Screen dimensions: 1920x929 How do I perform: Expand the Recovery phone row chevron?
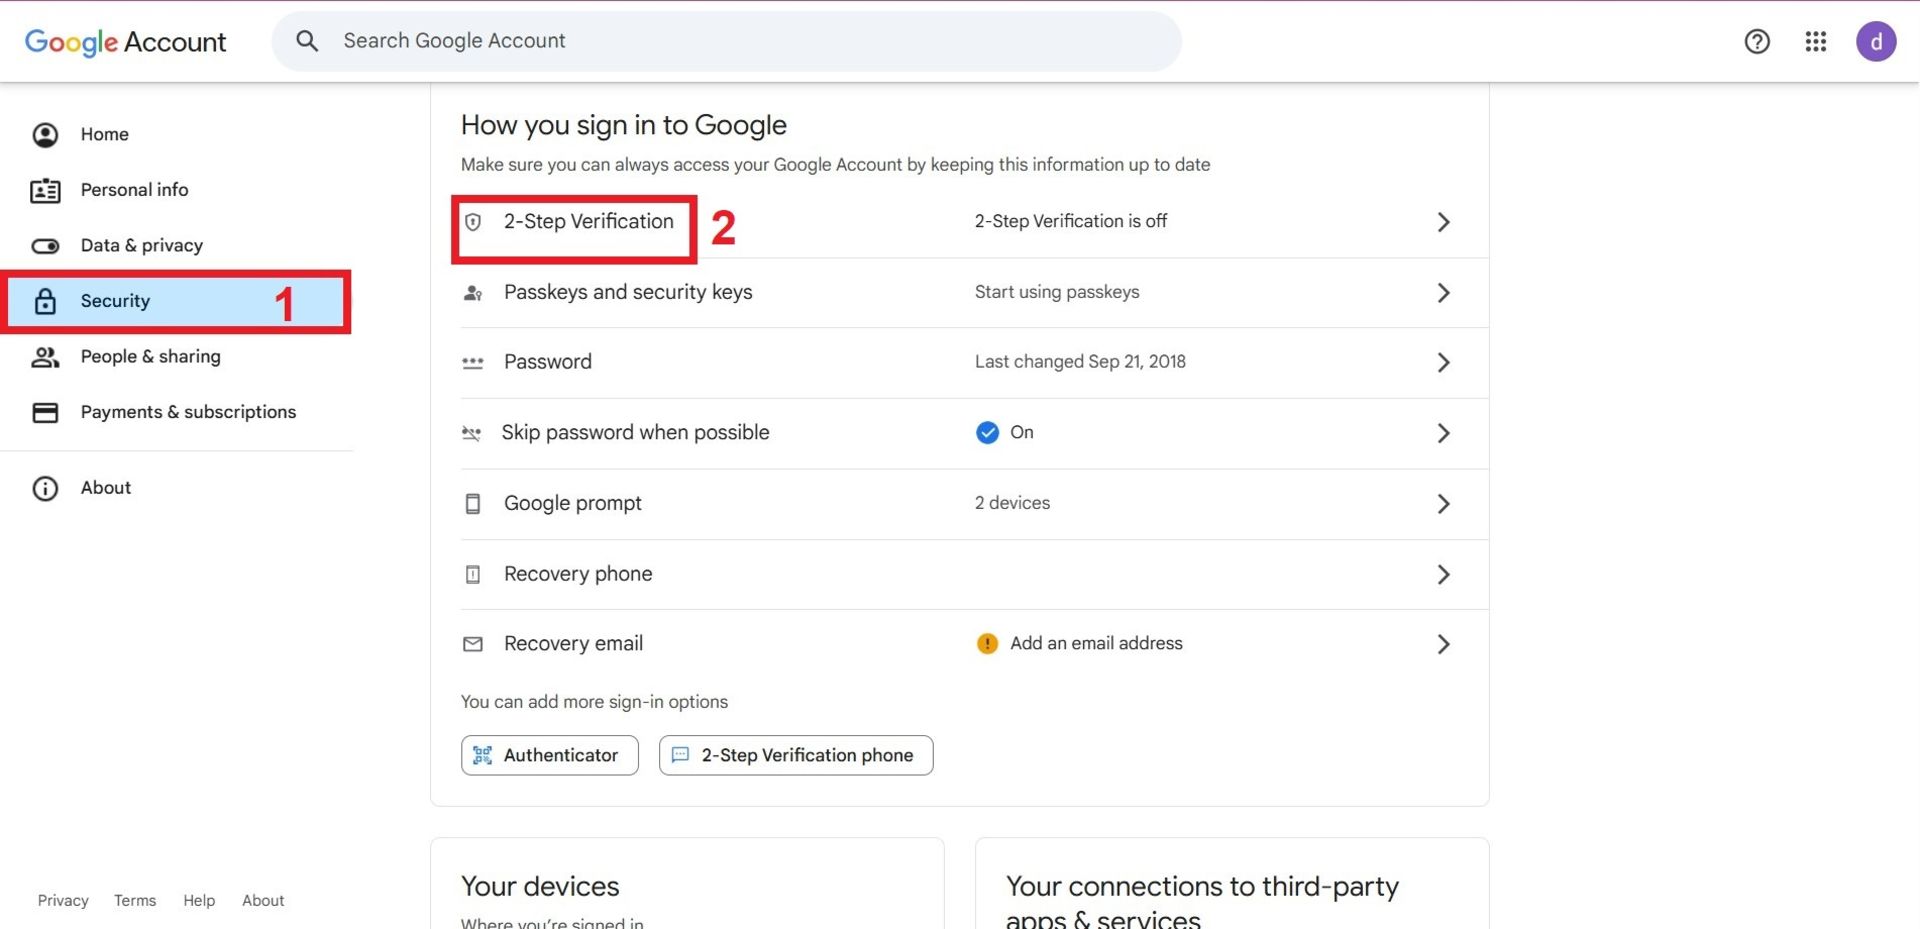[x=1443, y=574]
